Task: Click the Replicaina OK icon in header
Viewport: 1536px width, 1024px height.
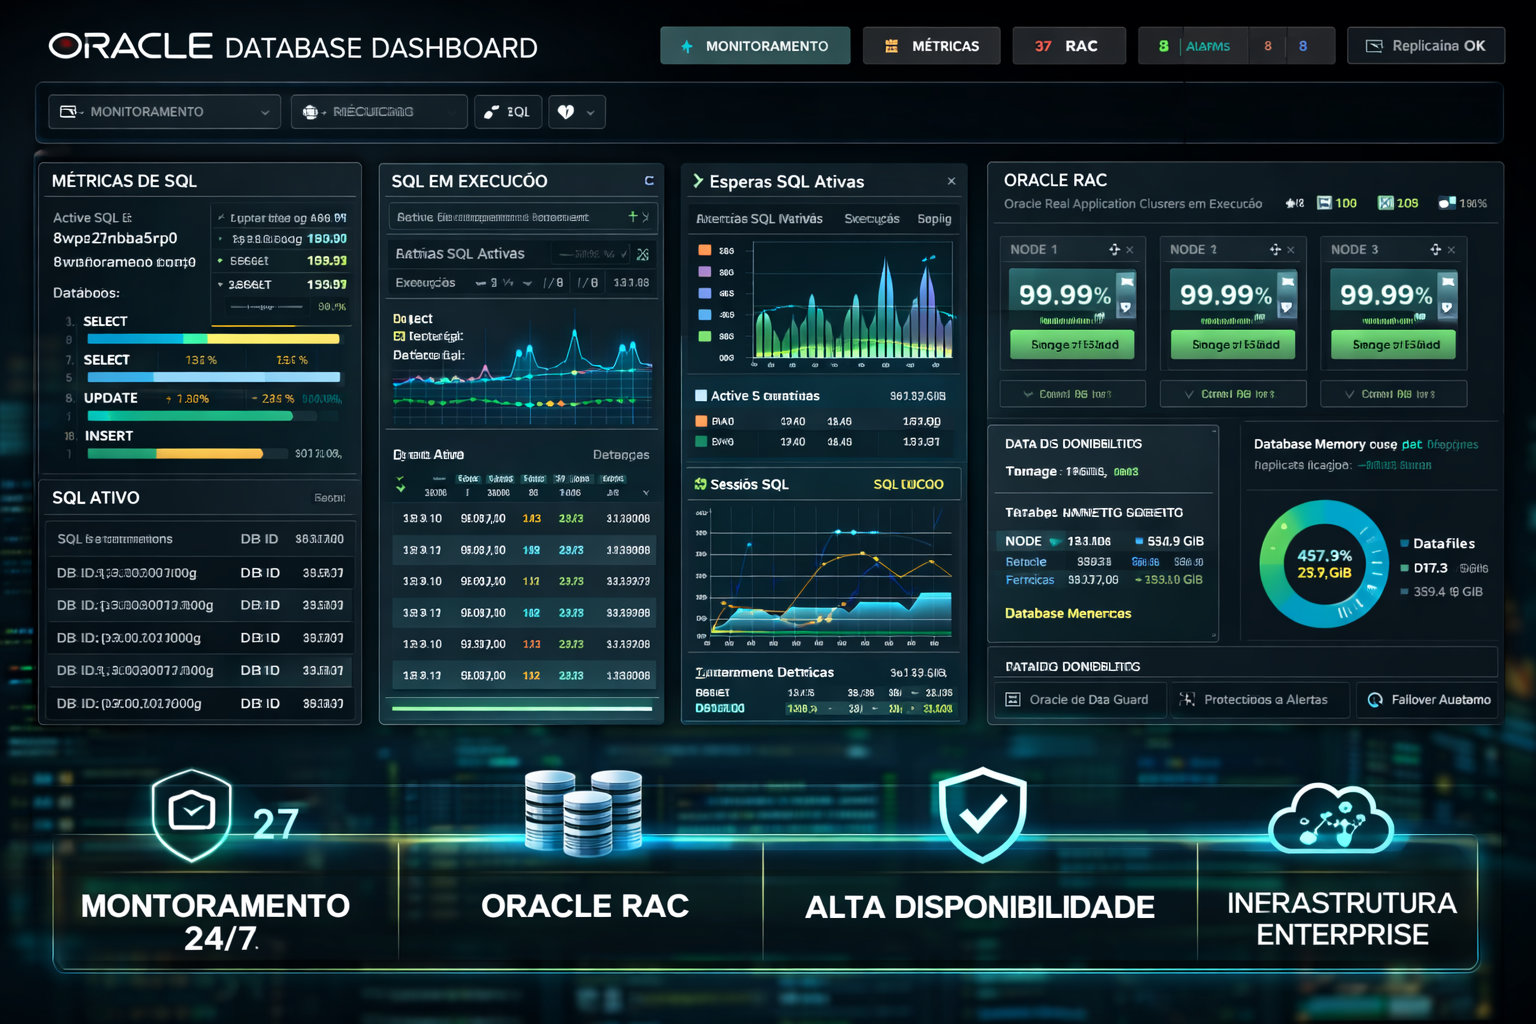Action: coord(1374,46)
